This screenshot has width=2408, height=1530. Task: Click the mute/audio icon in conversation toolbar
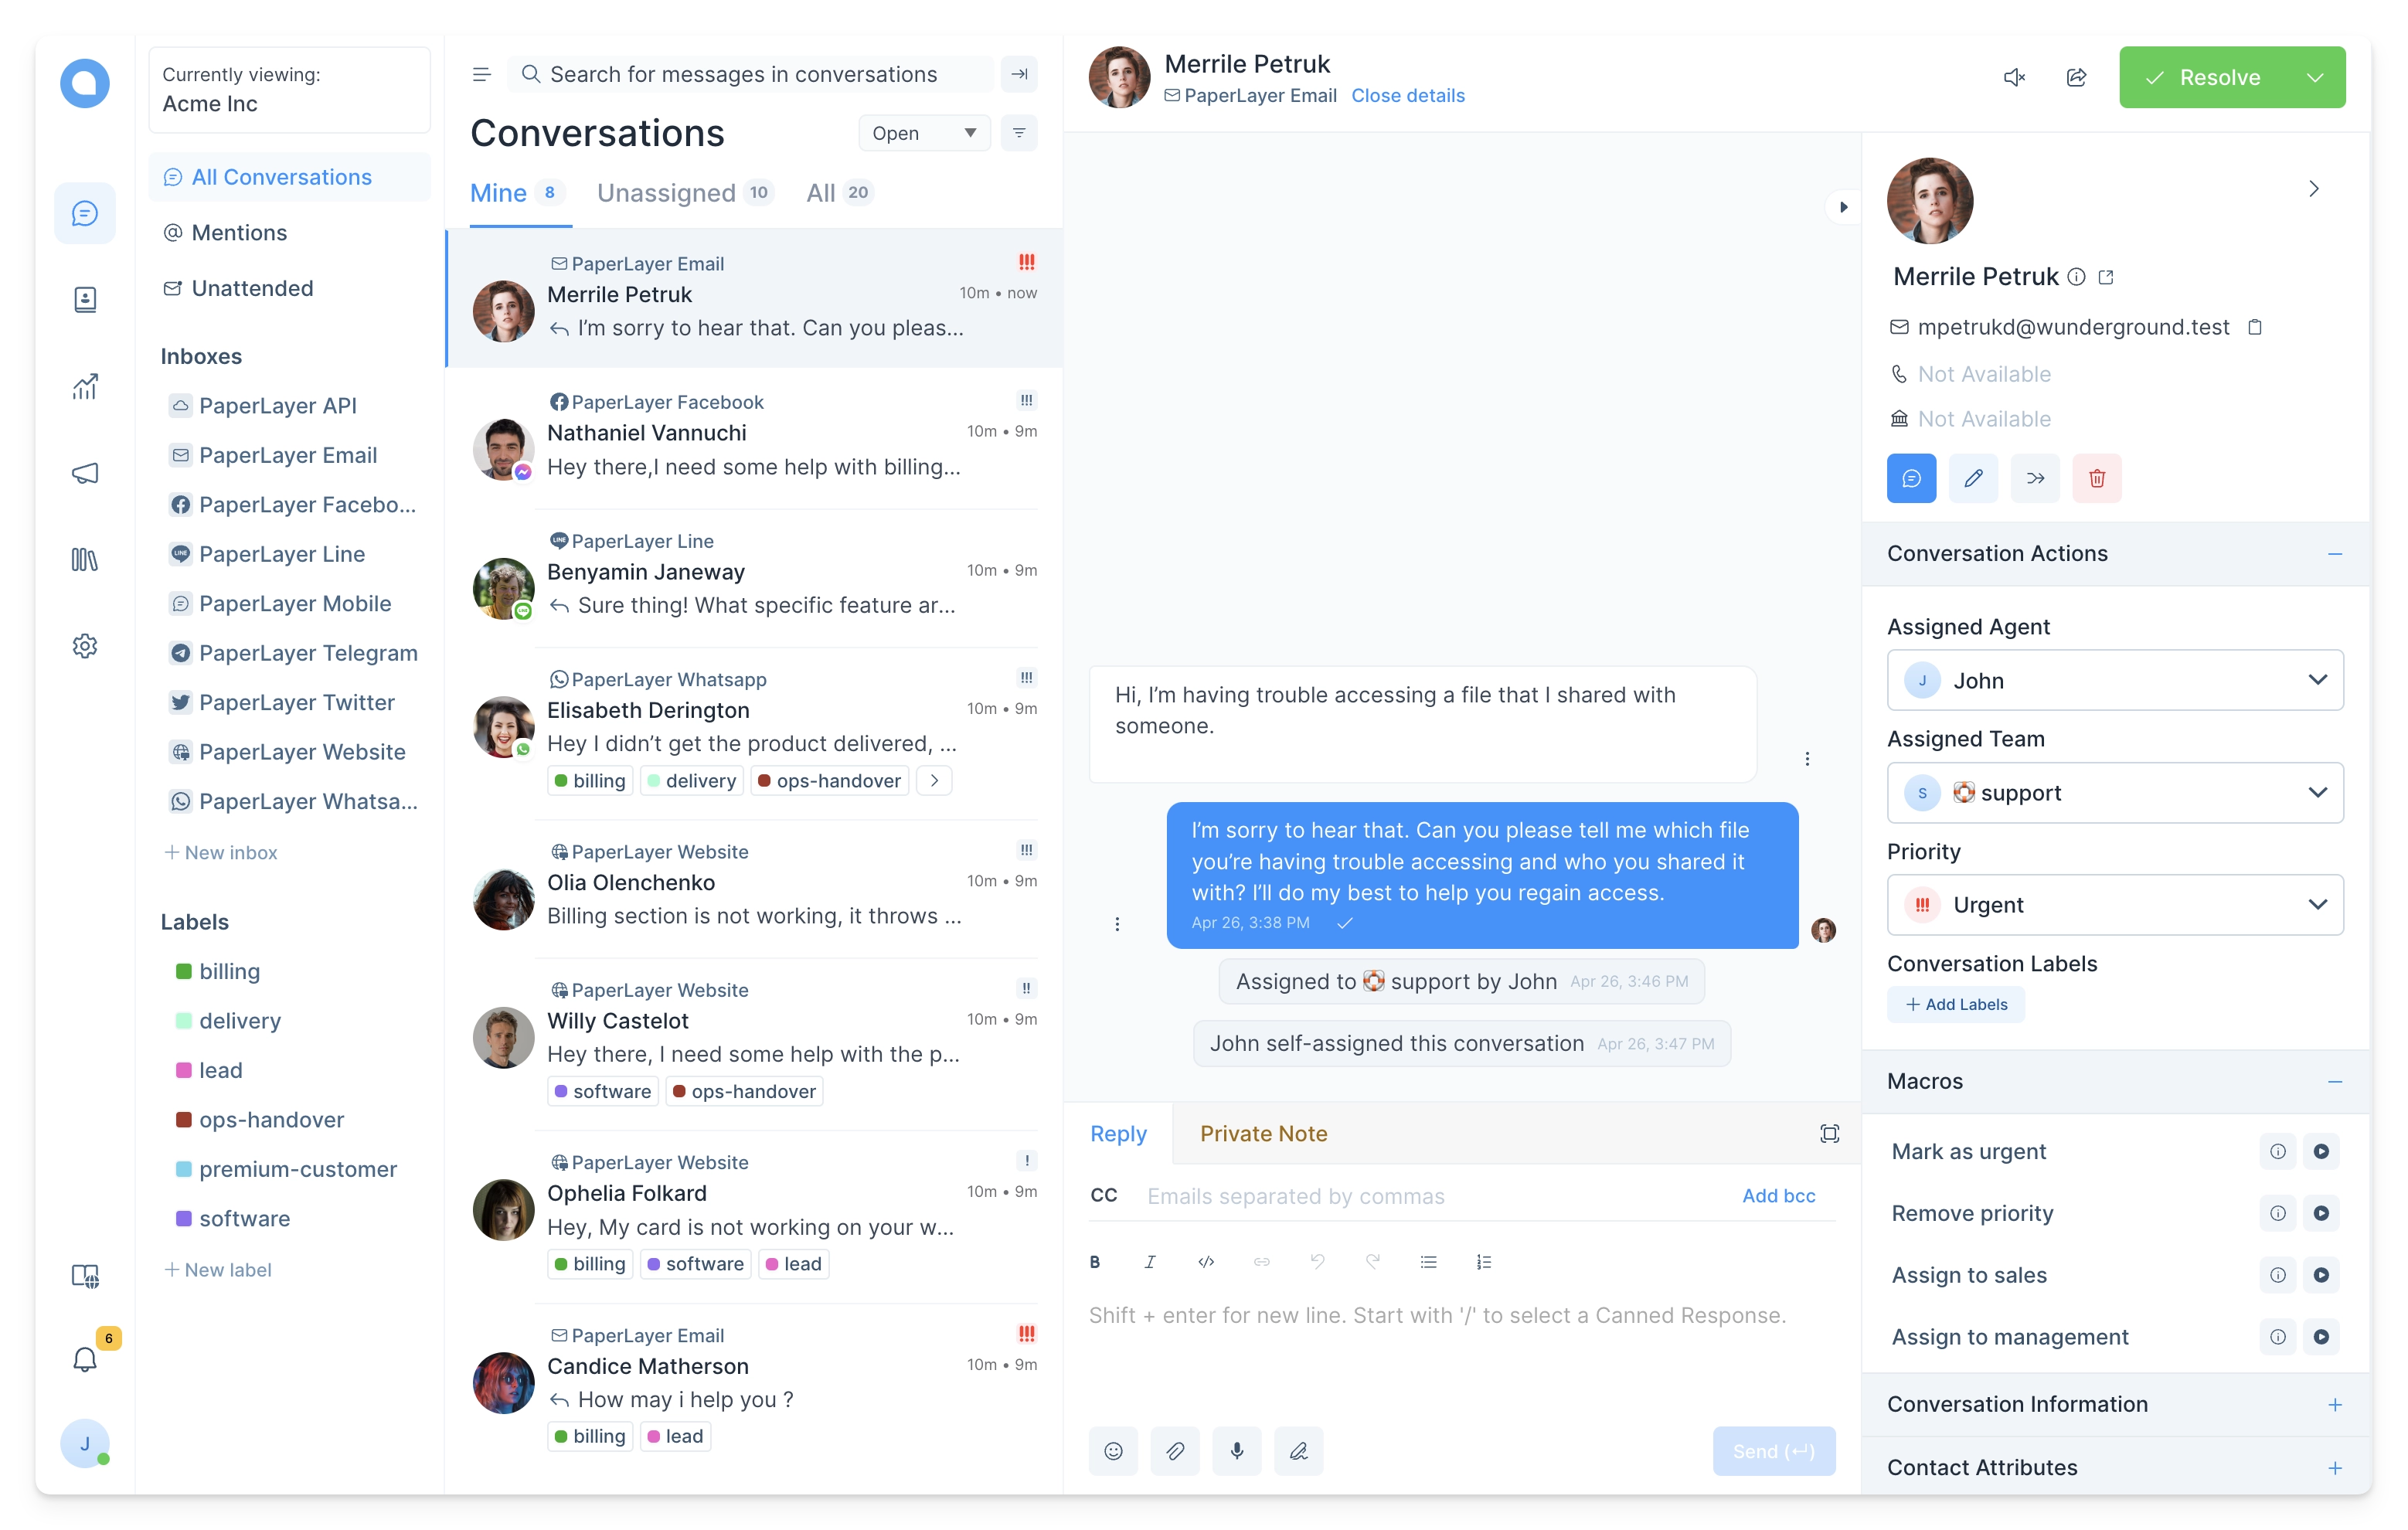click(x=2013, y=77)
